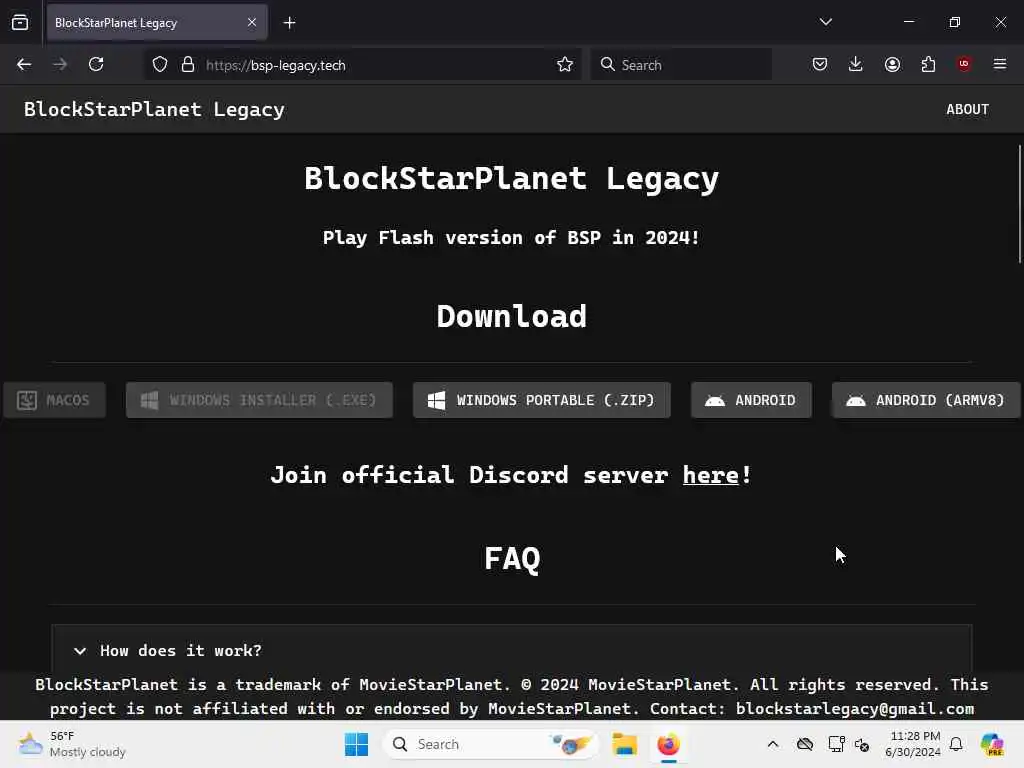
Task: Select the BlockStarPlanet Legacy tab
Action: pyautogui.click(x=157, y=23)
